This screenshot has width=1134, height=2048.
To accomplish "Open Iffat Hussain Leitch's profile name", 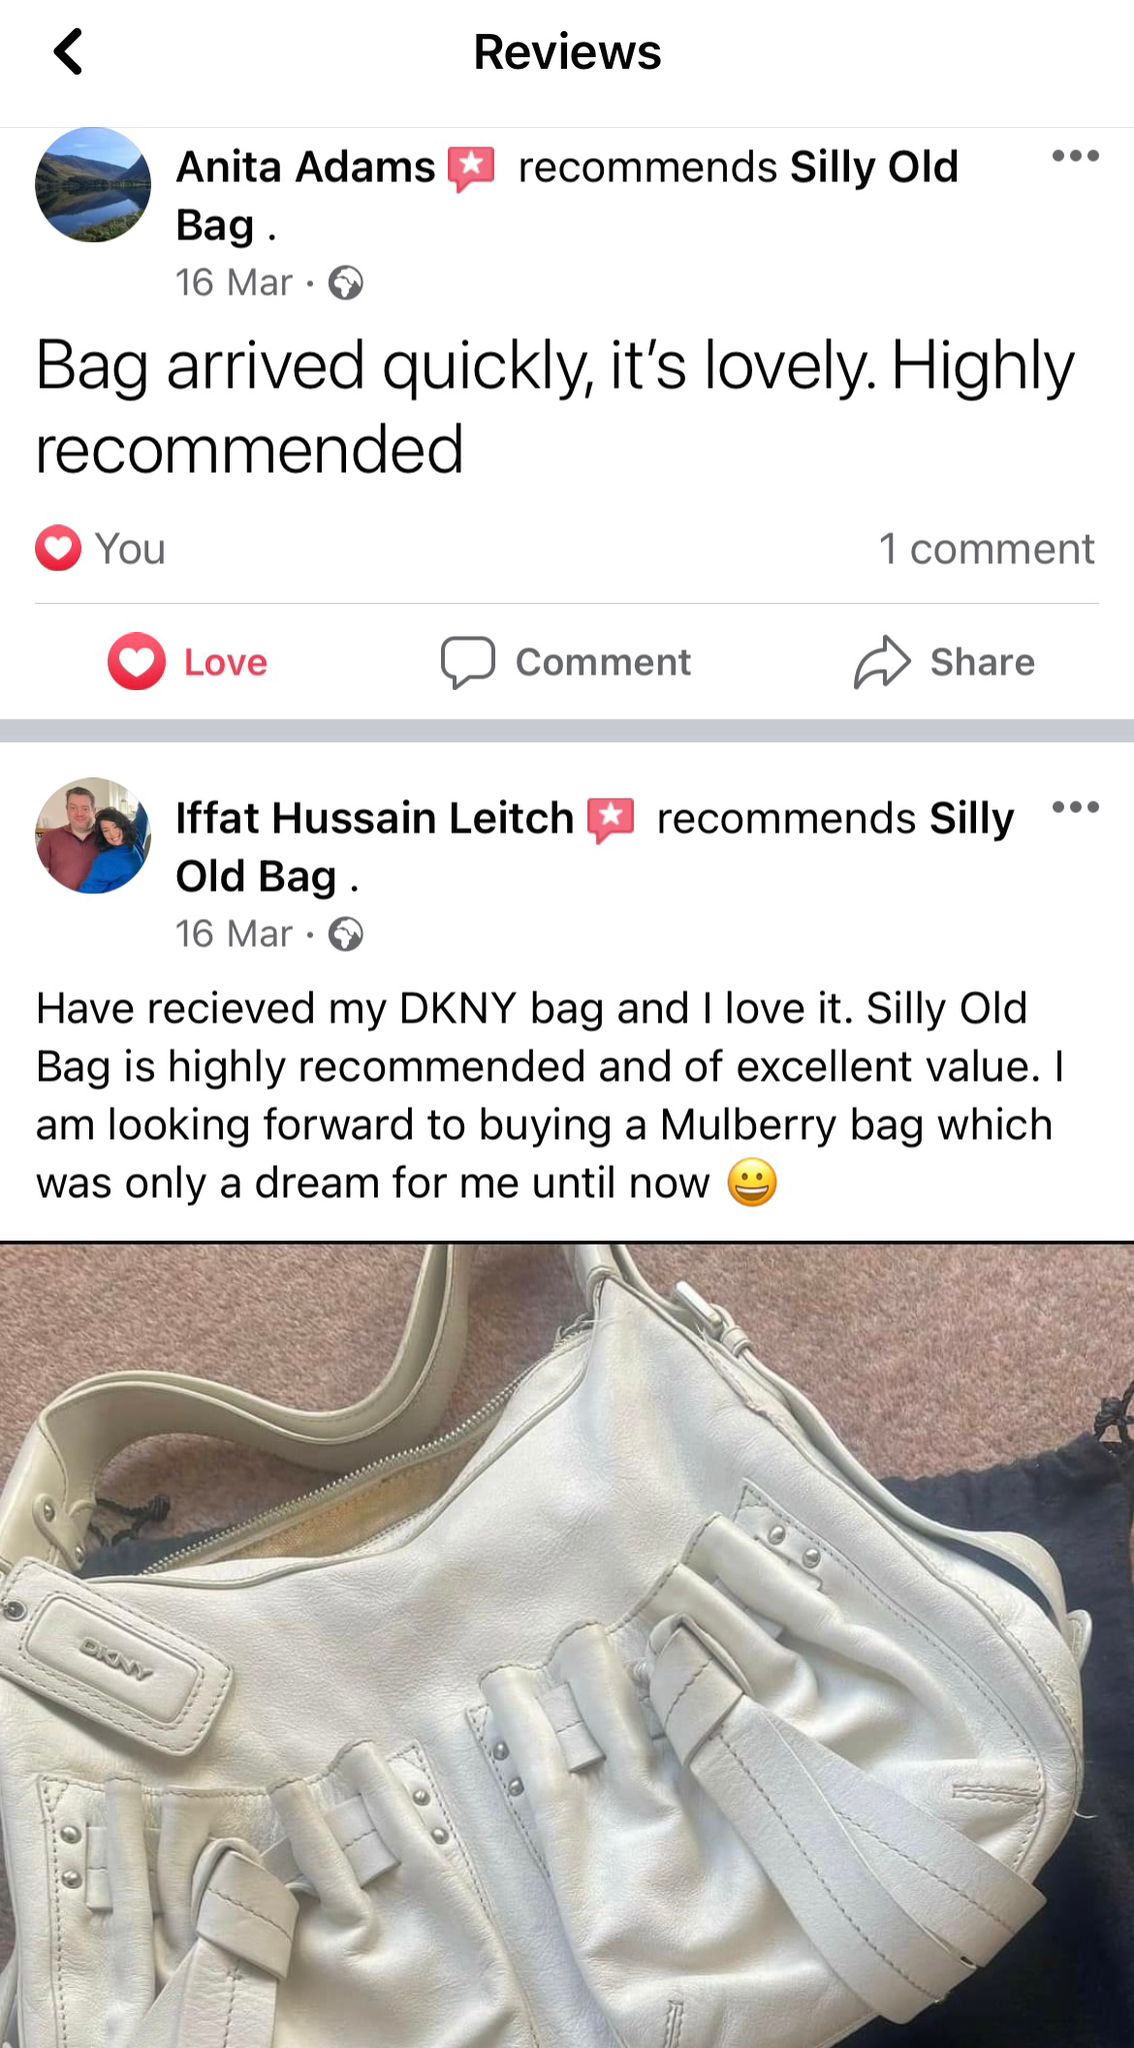I will click(x=375, y=818).
